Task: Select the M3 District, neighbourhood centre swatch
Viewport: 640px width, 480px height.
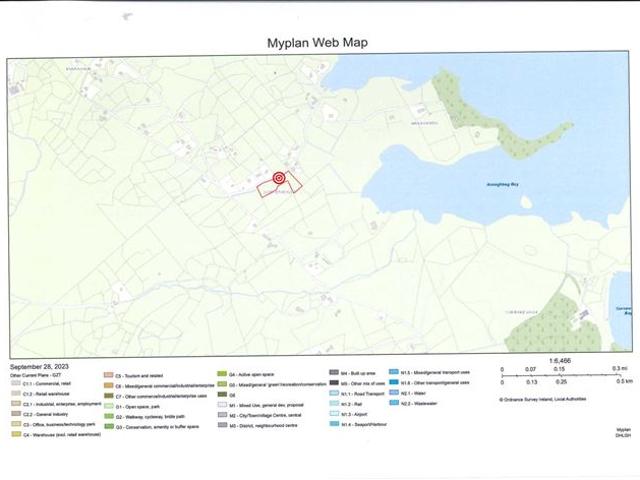Action: click(222, 425)
